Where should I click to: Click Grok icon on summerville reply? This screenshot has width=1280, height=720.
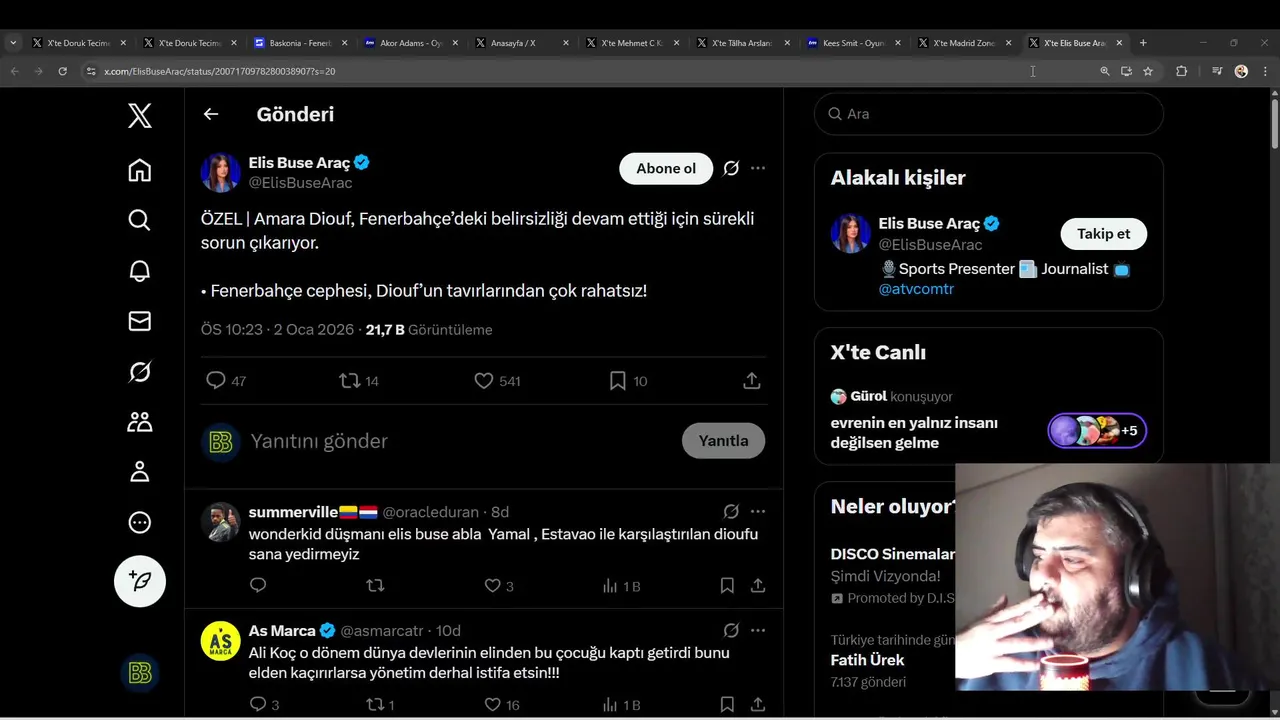point(731,511)
